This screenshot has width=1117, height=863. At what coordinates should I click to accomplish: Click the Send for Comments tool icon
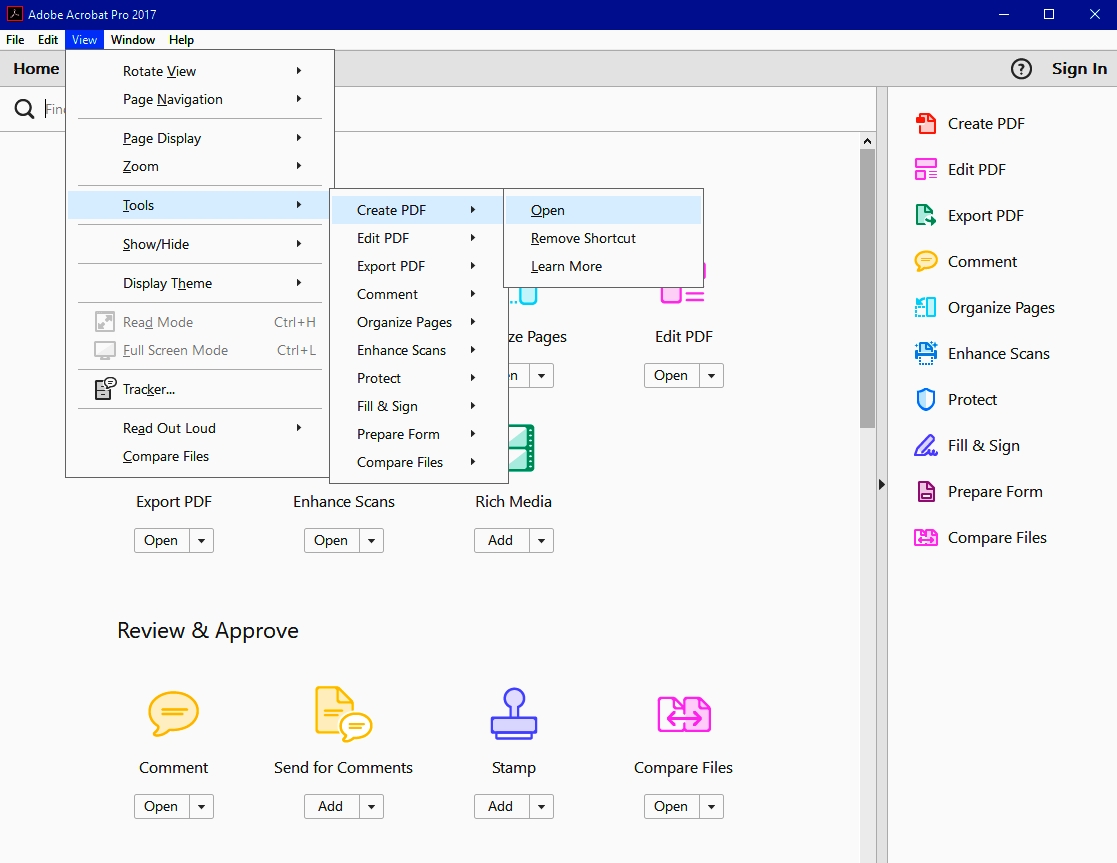(343, 713)
